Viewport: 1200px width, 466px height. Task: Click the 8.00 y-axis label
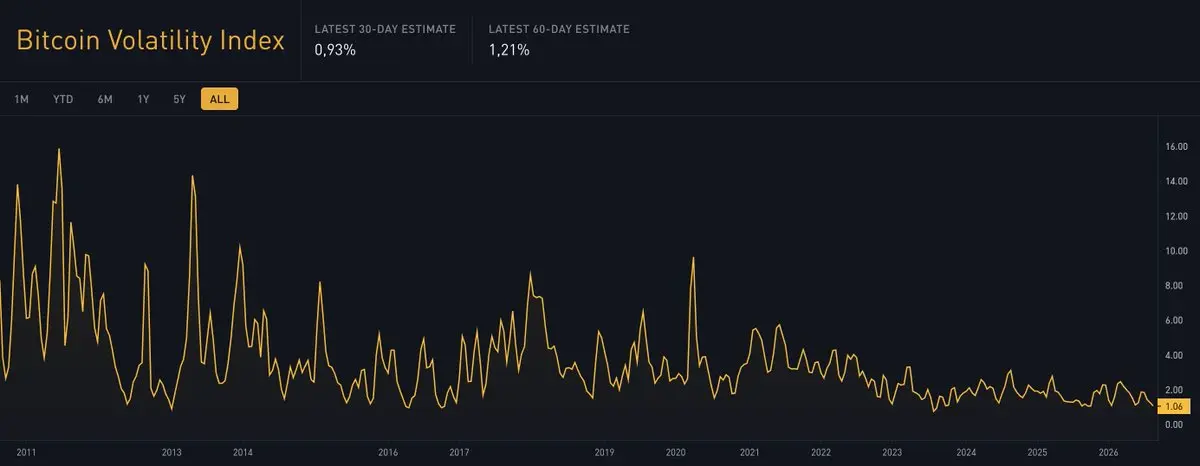click(x=1176, y=286)
